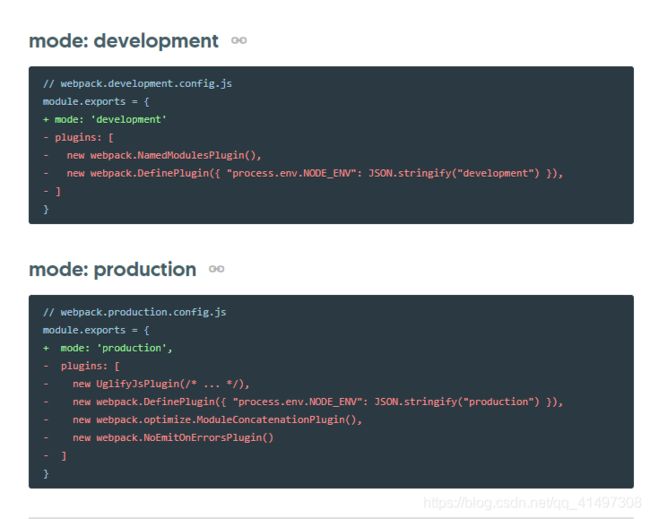Click the "mode: development" heading
This screenshot has height=519, width=650.
(x=124, y=41)
